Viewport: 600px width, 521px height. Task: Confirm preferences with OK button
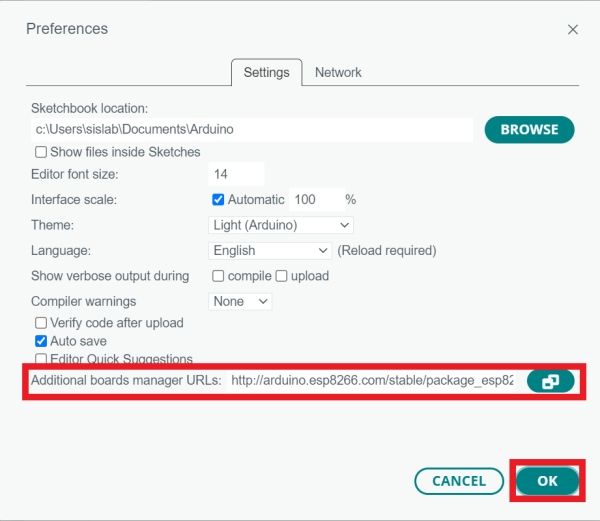pos(547,481)
